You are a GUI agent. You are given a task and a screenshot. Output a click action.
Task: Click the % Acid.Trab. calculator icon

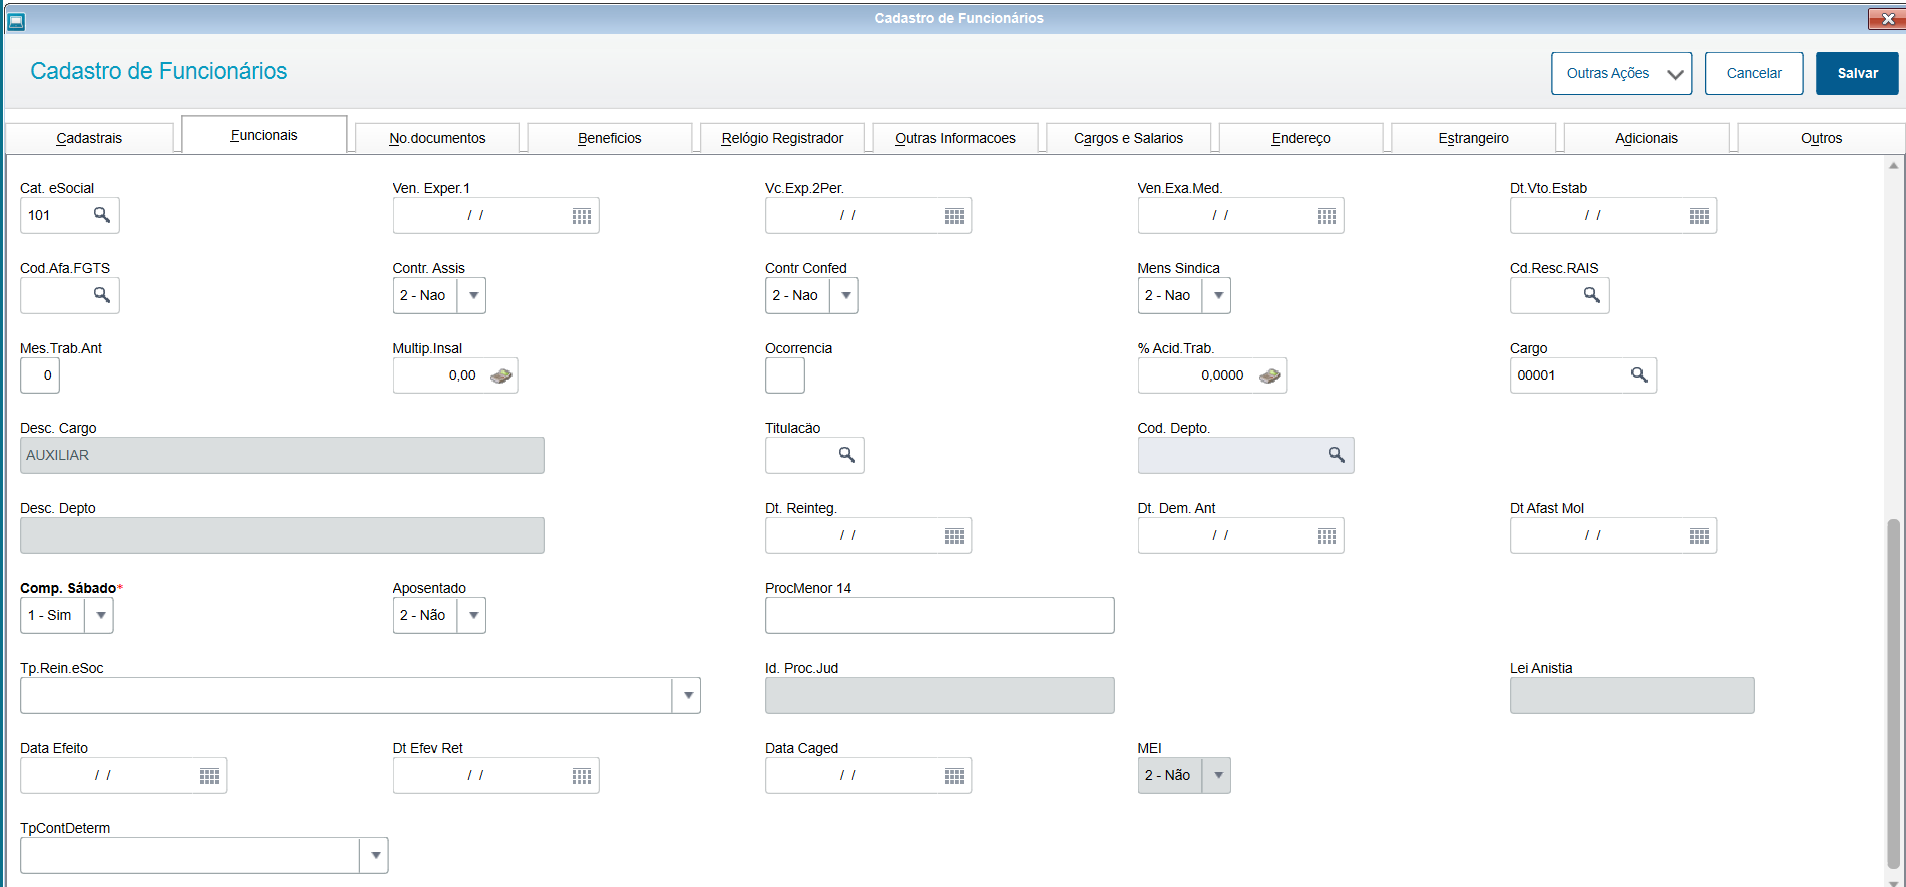(x=1269, y=376)
